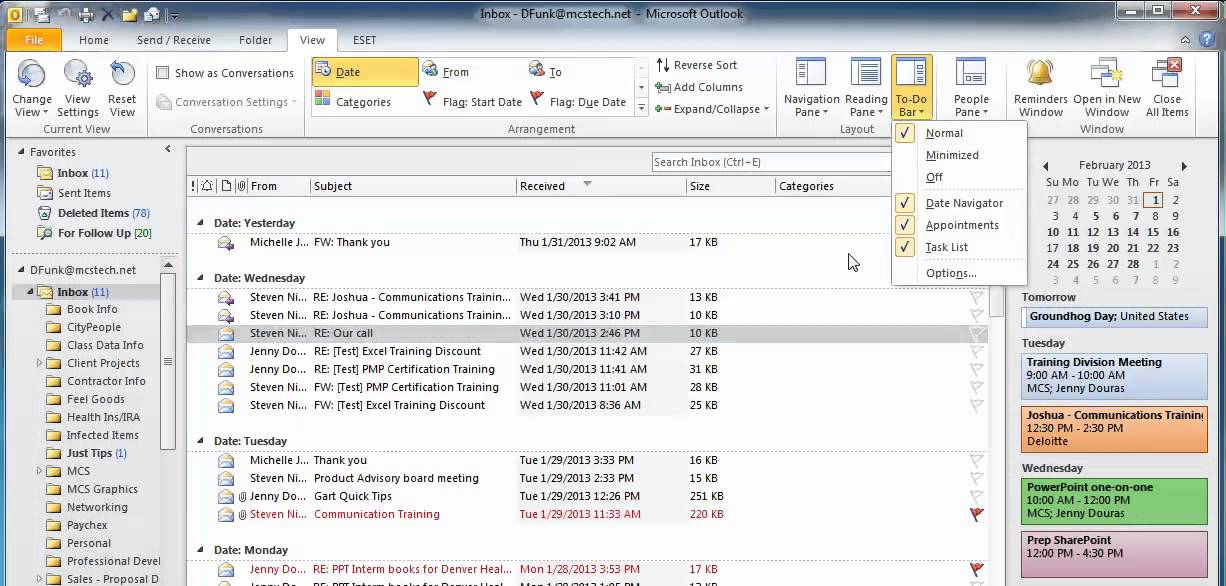Select February 14 in the date navigator
The width and height of the screenshot is (1226, 586).
pos(1134,232)
